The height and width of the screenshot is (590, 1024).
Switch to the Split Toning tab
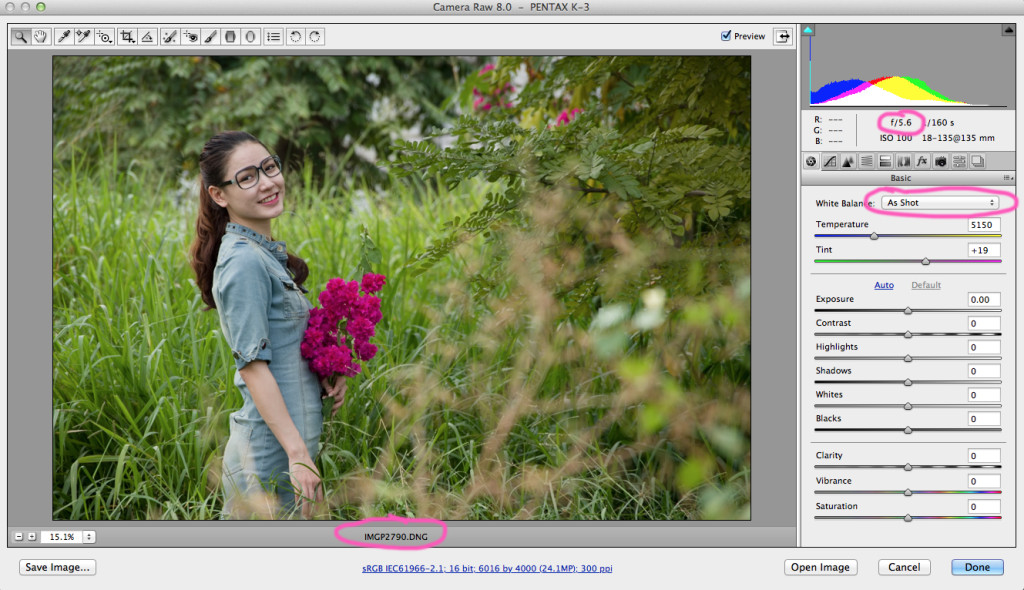pos(885,161)
